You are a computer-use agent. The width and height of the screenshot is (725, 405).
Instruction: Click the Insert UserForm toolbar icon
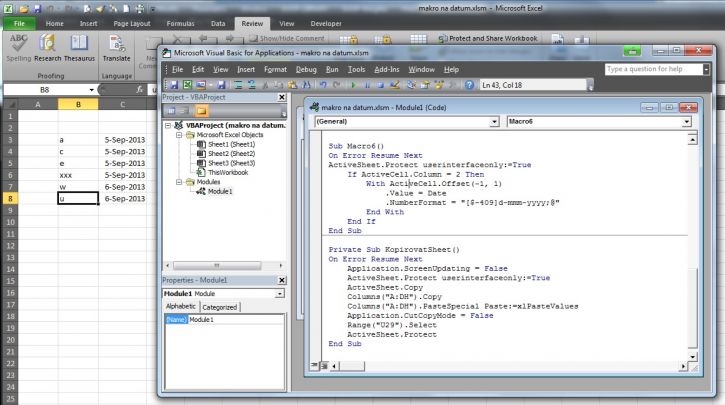click(201, 85)
